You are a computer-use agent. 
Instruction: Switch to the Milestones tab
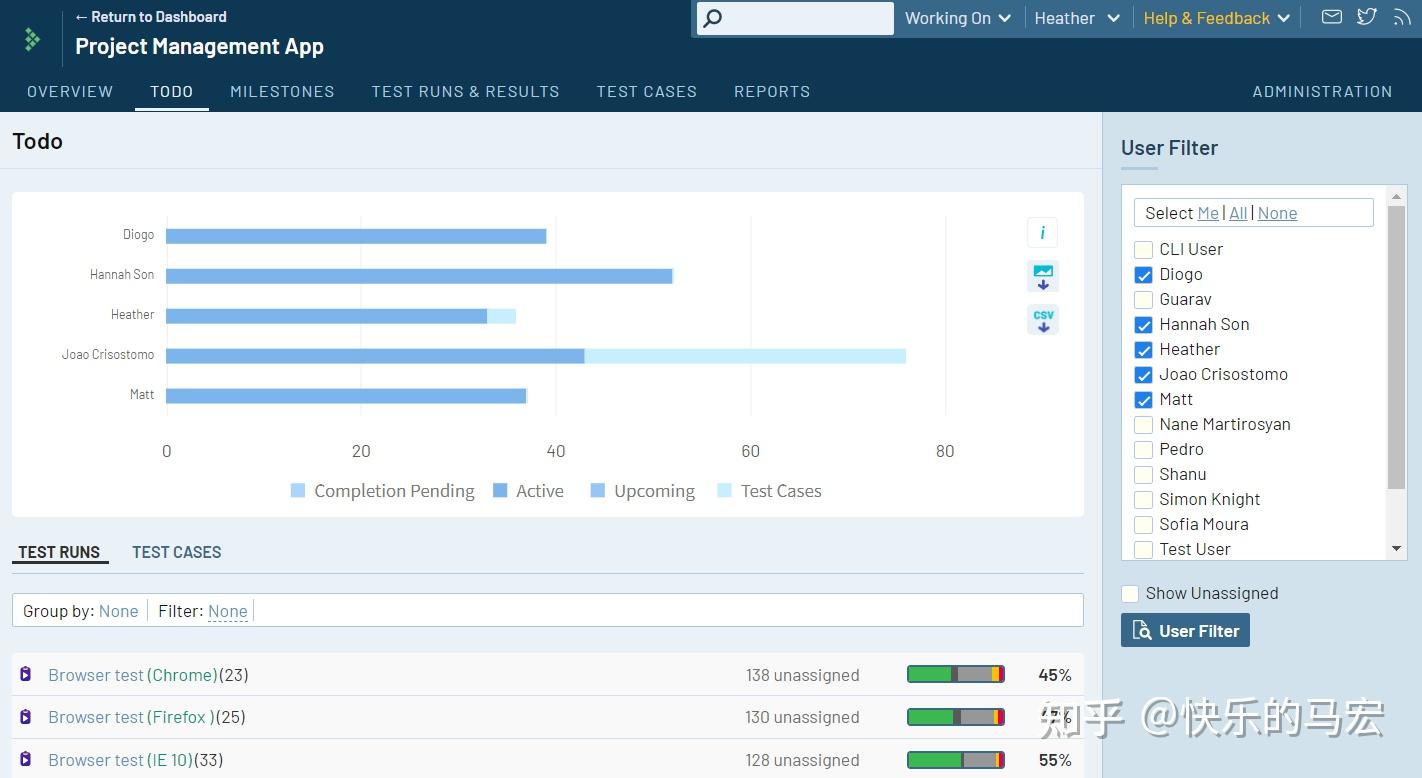tap(282, 91)
